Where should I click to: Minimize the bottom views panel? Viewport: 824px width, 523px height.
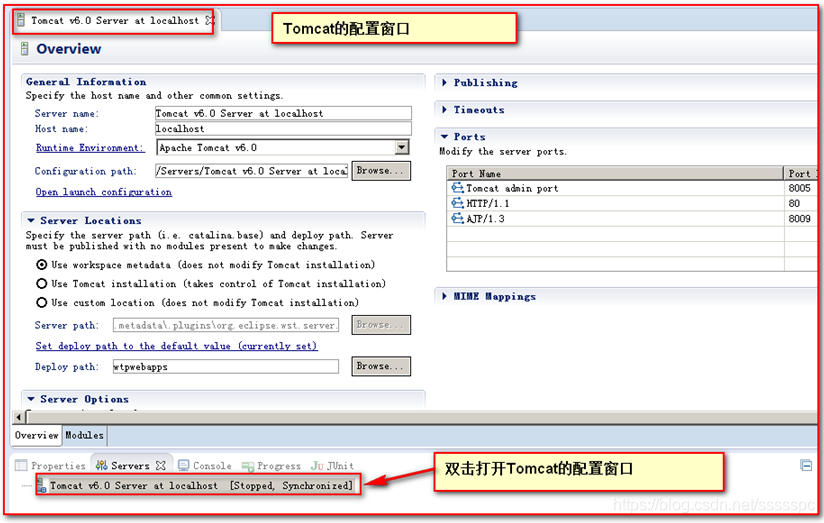coord(806,465)
